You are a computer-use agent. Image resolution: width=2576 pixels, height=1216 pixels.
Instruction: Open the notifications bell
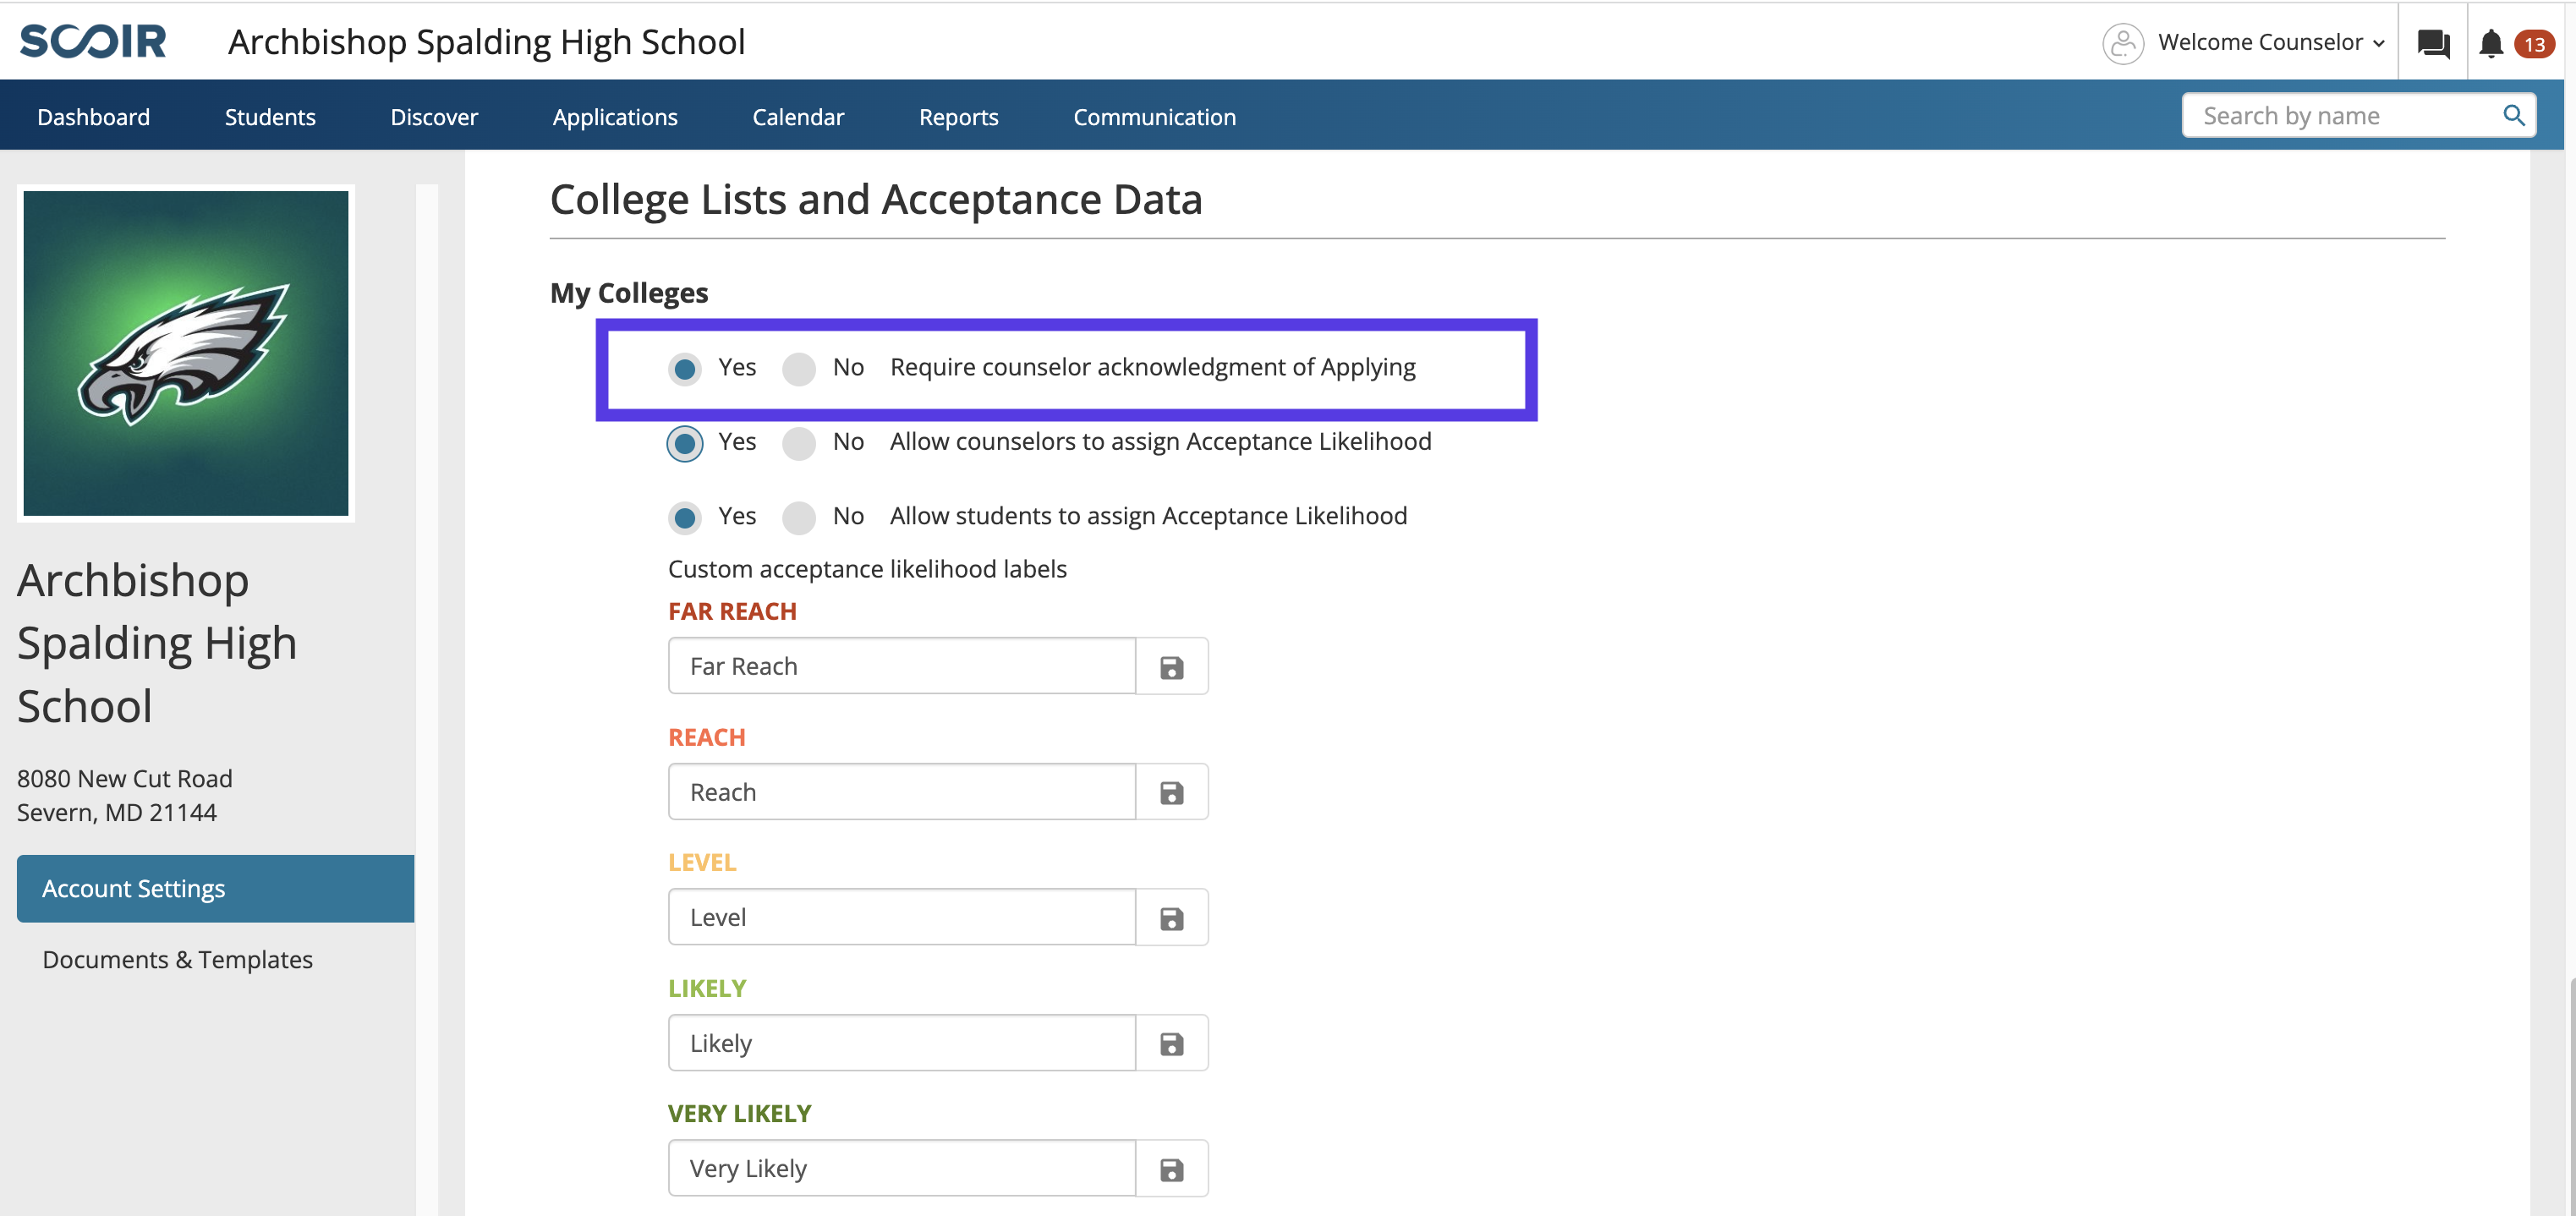tap(2491, 43)
